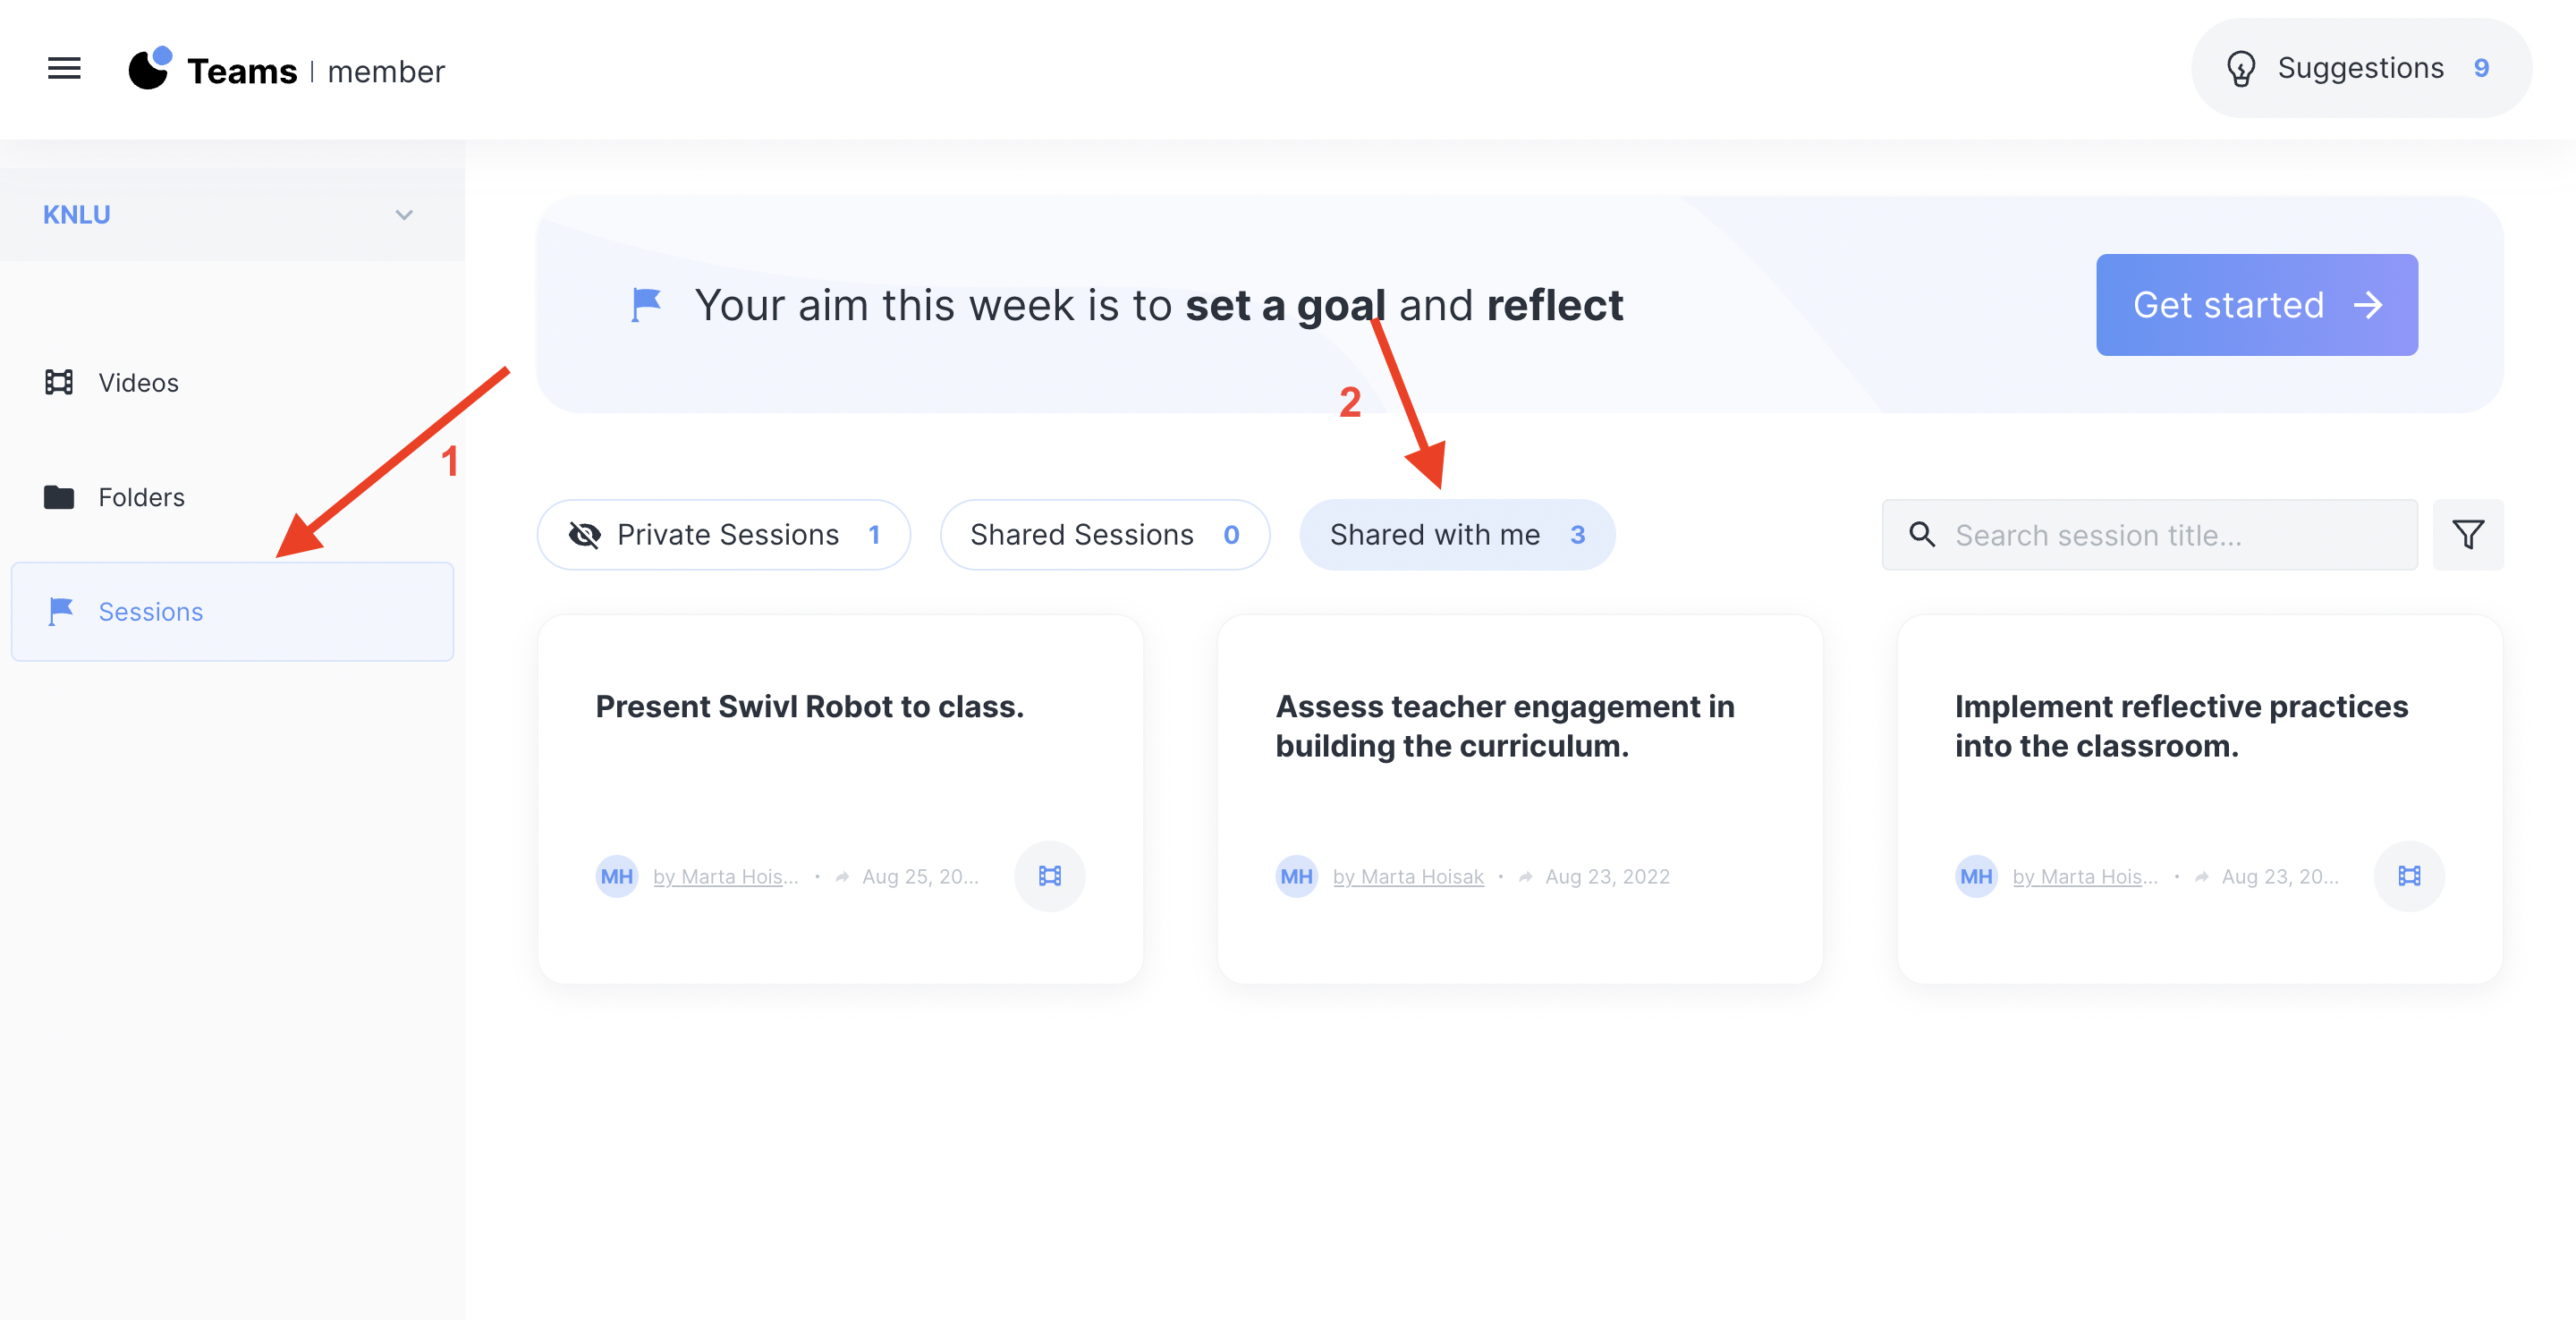This screenshot has height=1320, width=2576.
Task: Select the Shared with me tab
Action: click(1456, 535)
